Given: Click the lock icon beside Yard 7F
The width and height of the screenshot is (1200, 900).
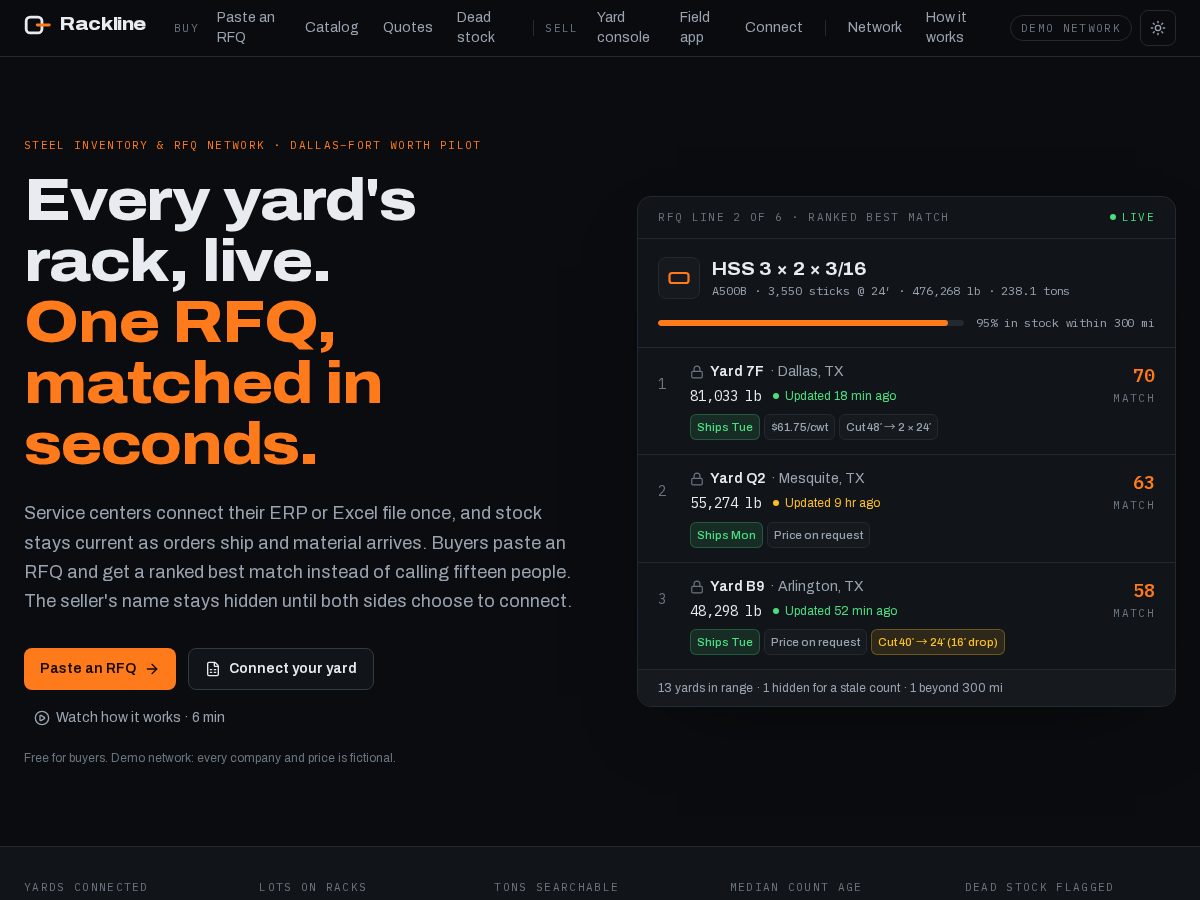Looking at the screenshot, I should (x=697, y=372).
